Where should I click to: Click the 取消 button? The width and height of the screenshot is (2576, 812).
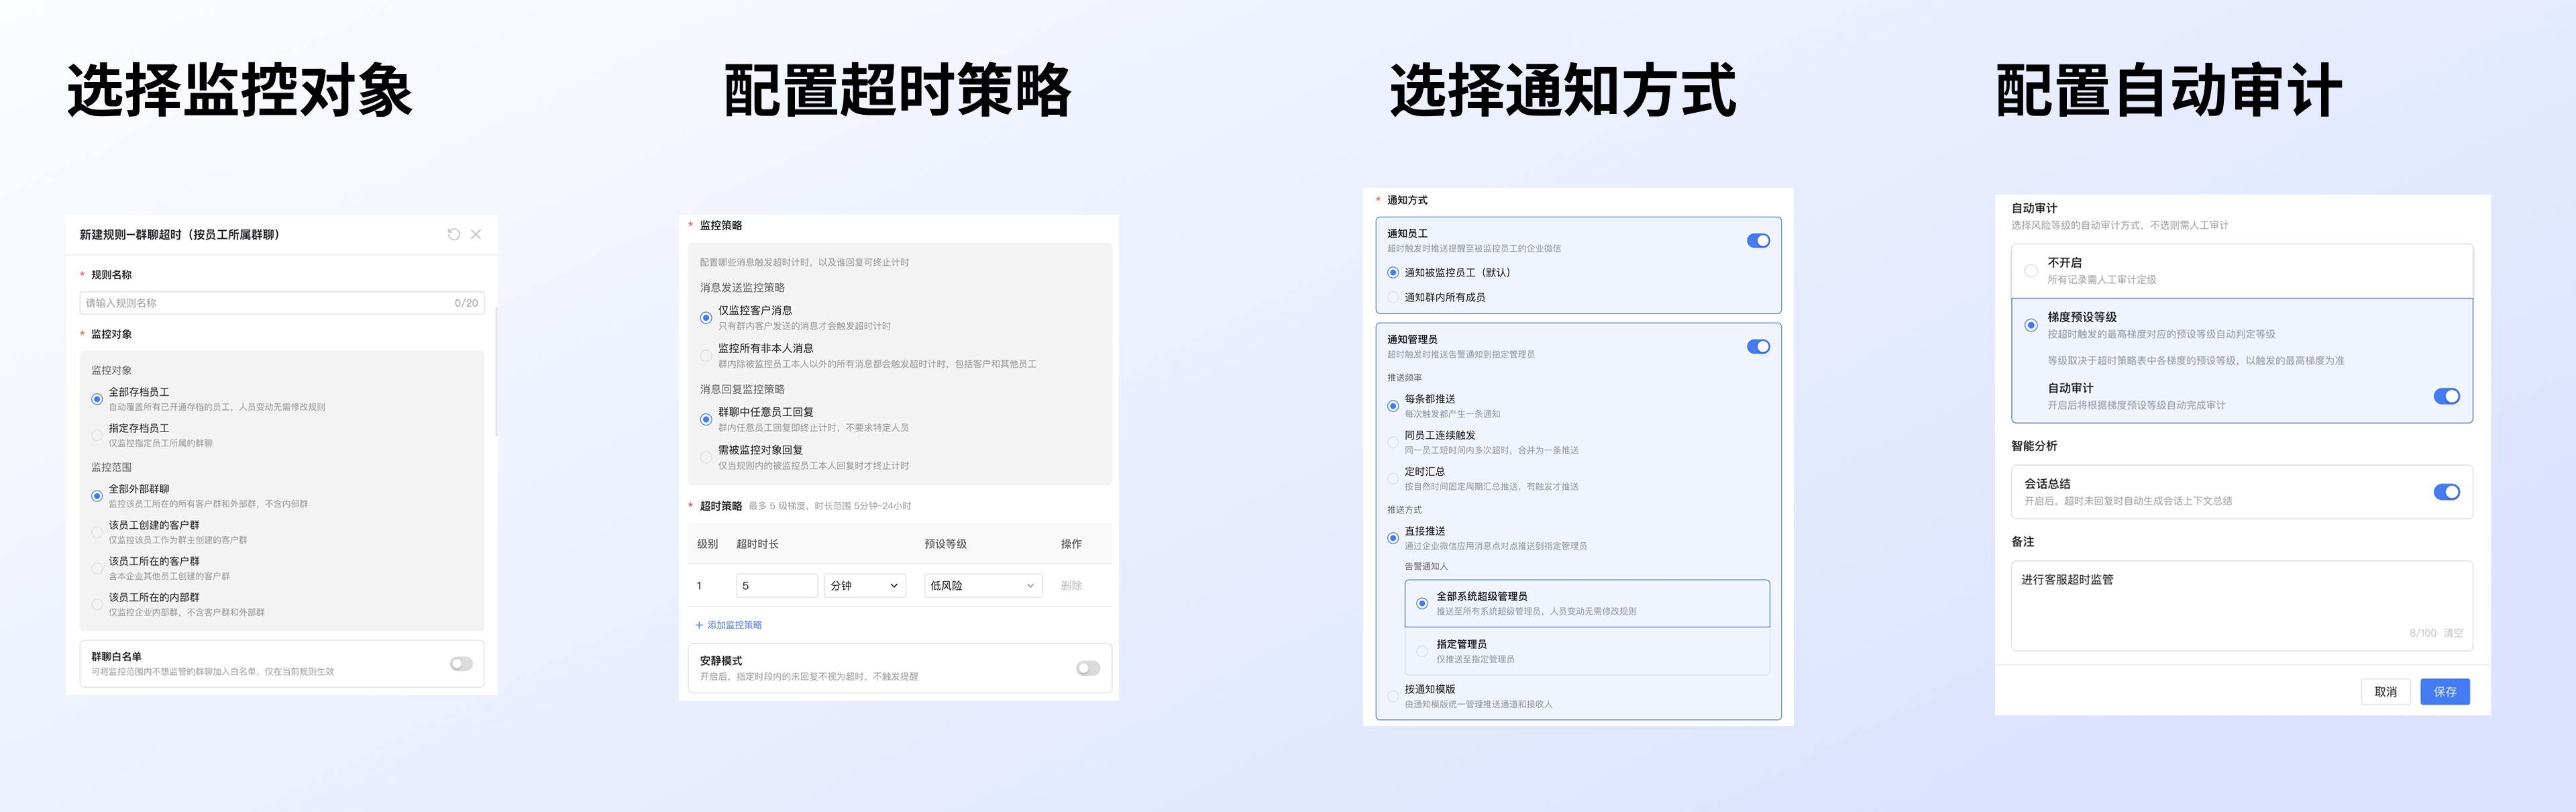point(2386,692)
